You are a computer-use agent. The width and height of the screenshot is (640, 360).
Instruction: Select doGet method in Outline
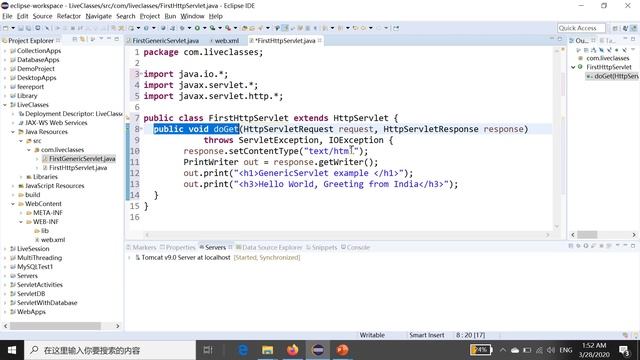(x=613, y=76)
